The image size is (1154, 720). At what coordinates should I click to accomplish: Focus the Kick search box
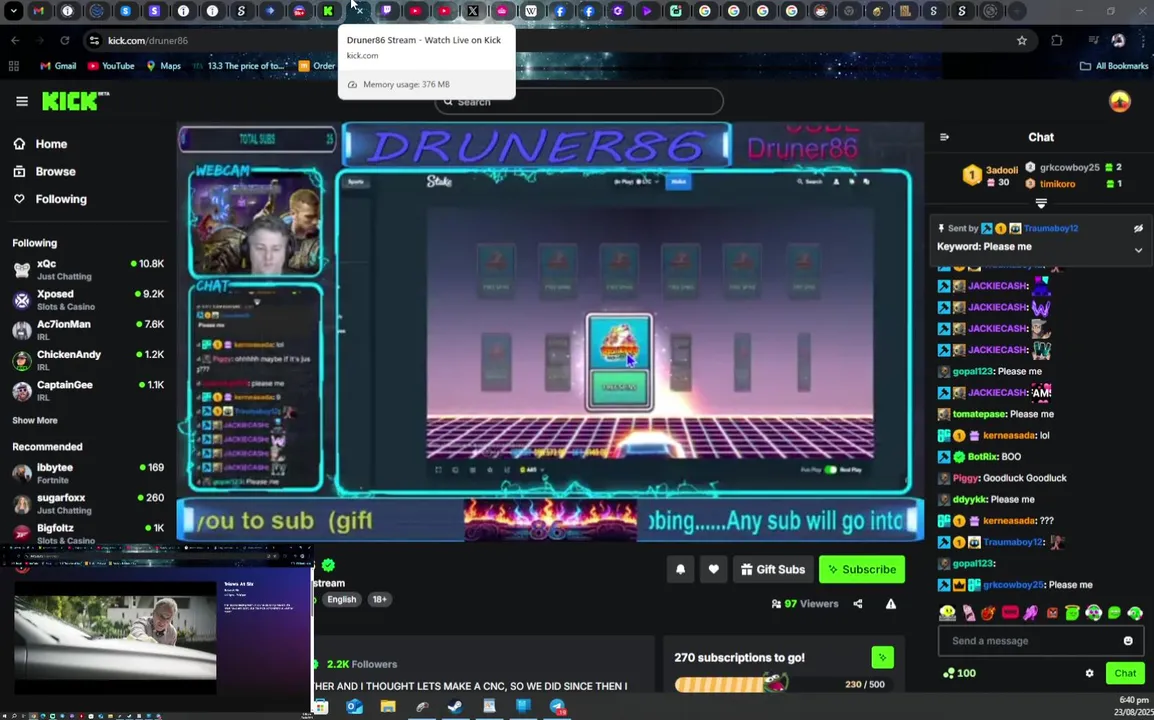click(578, 102)
